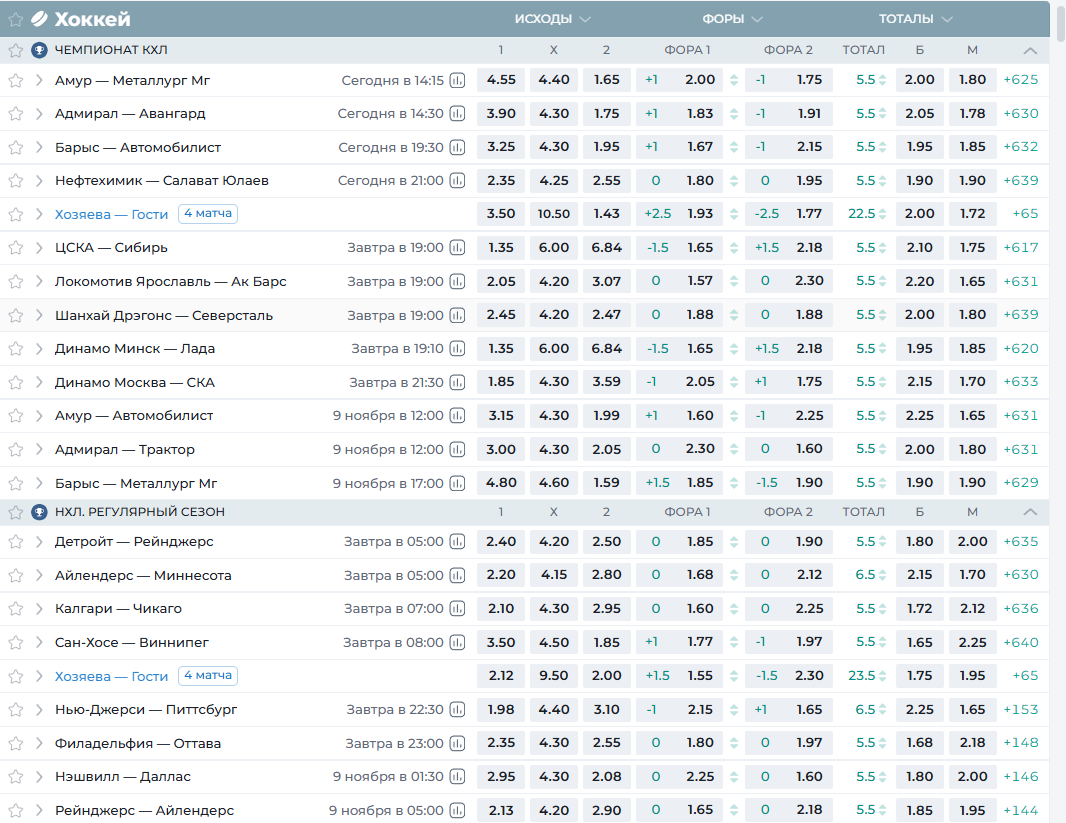Favorite the Адмирал — Авангард match star
Image resolution: width=1066 pixels, height=823 pixels.
pyautogui.click(x=15, y=114)
